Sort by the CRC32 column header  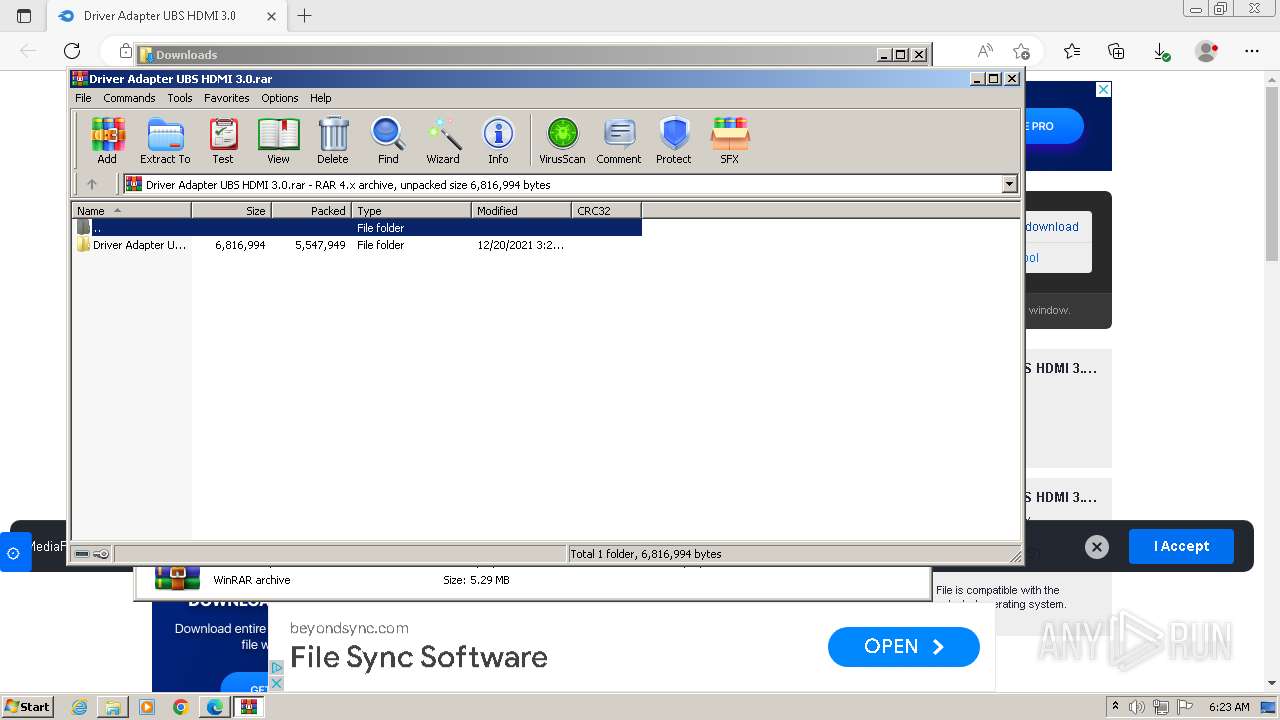(606, 210)
